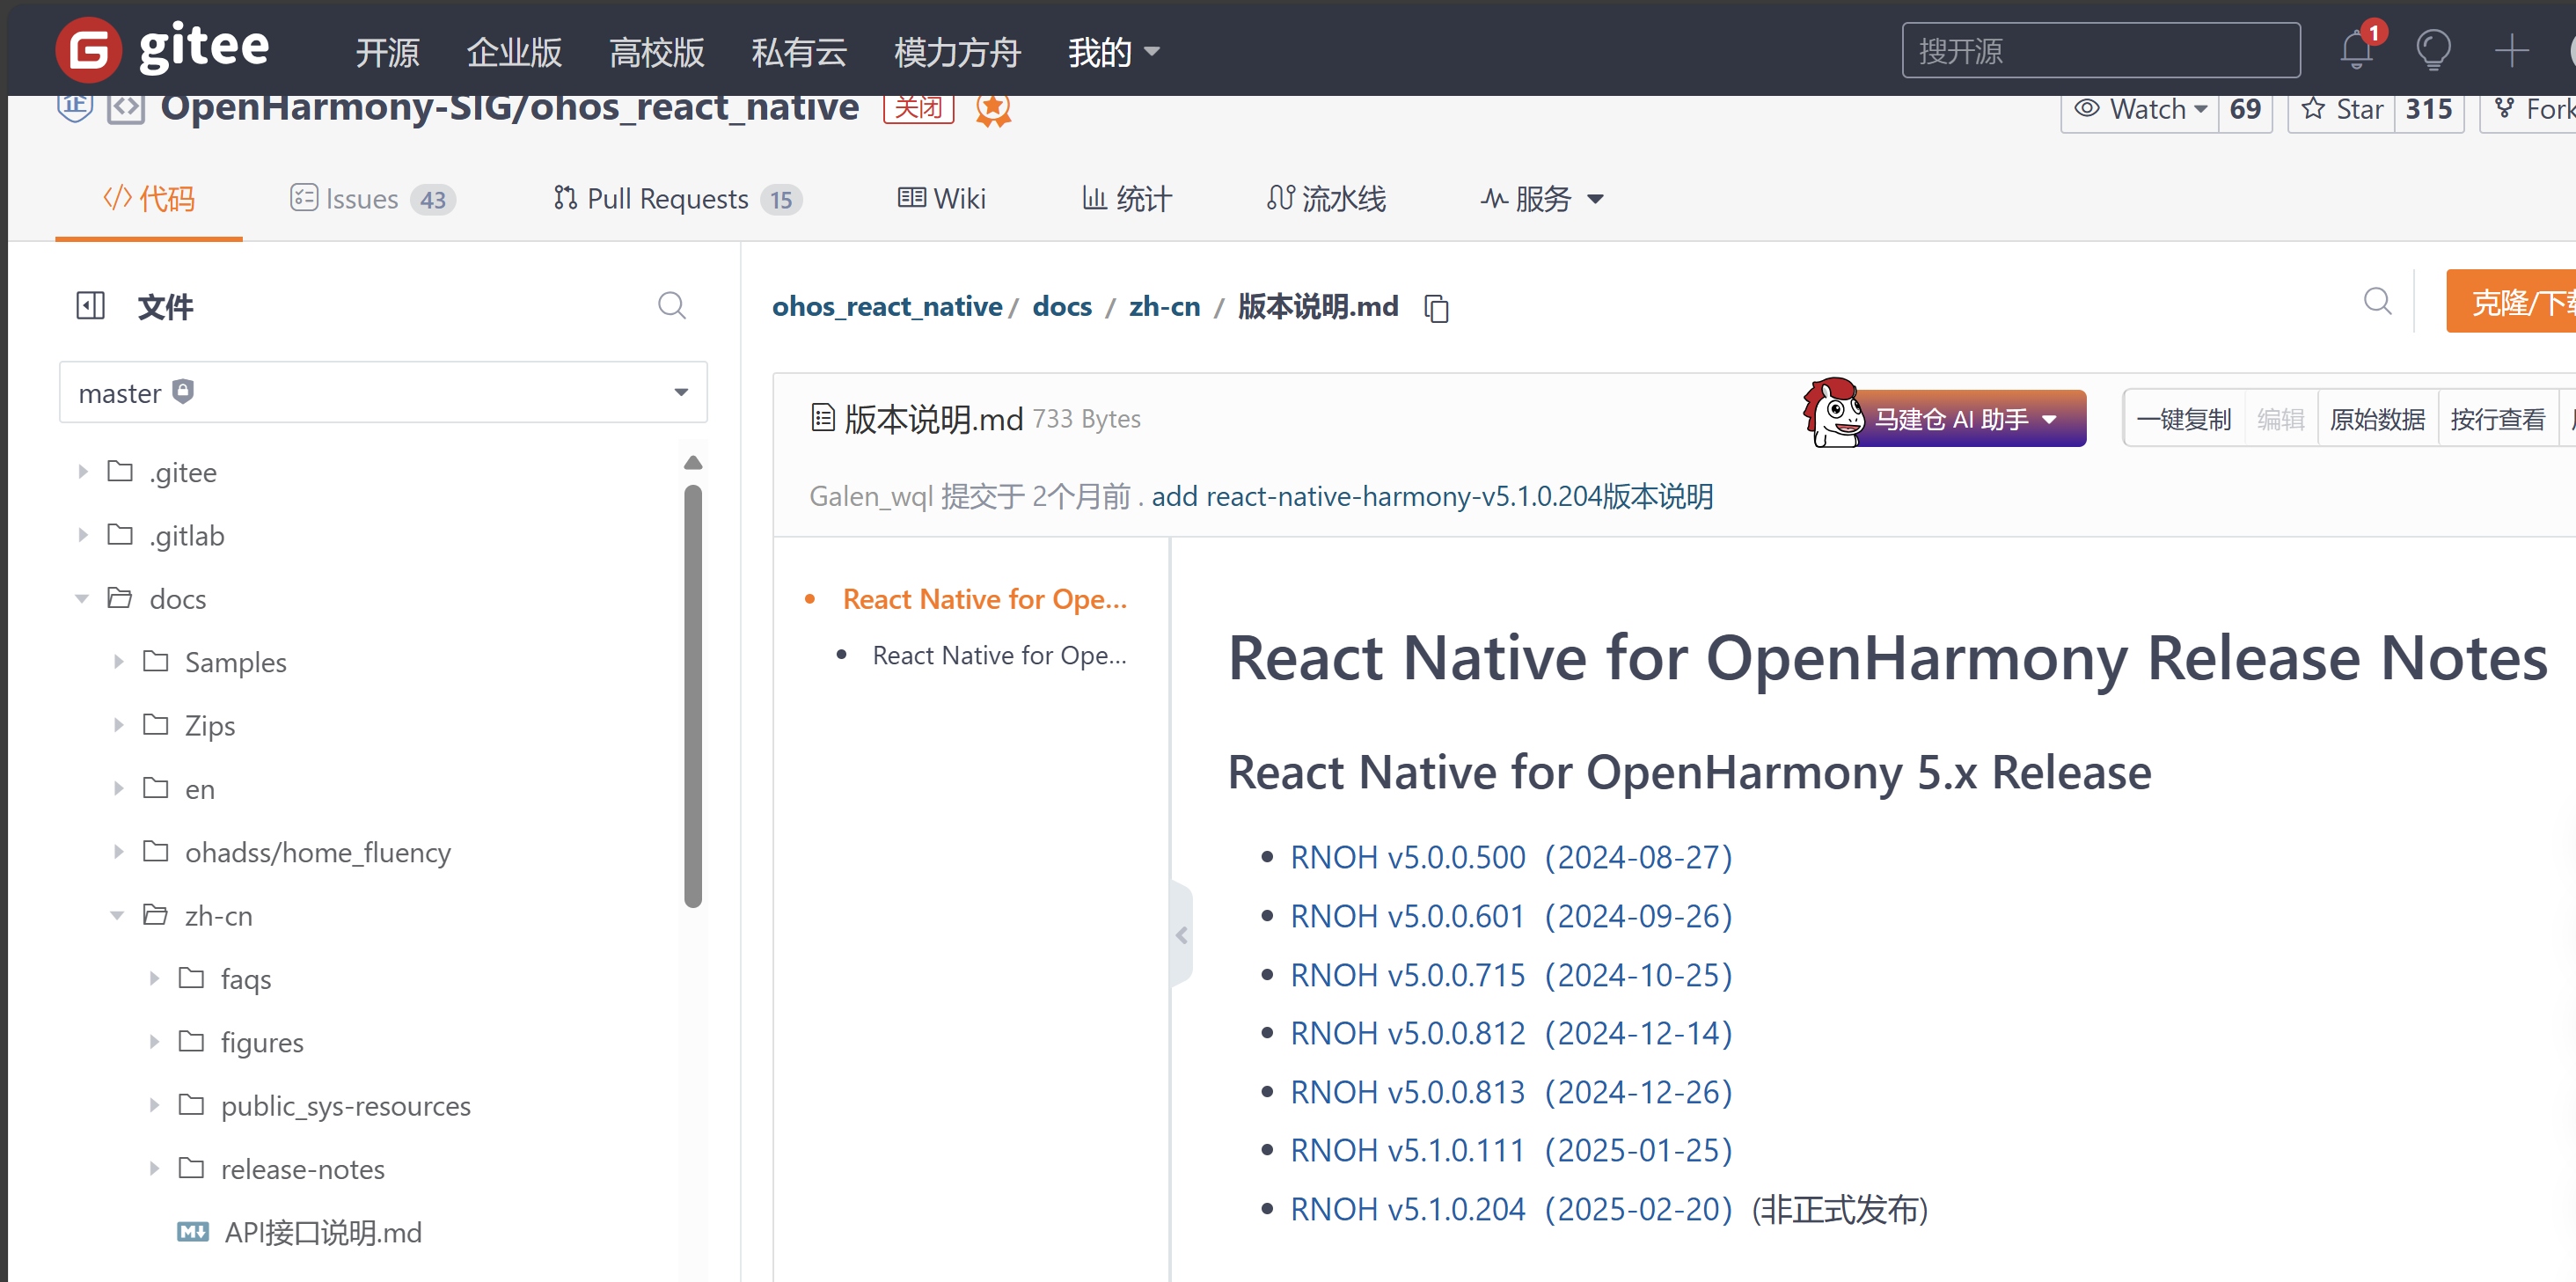Expand the en folder
This screenshot has height=1282, width=2576.
(118, 788)
